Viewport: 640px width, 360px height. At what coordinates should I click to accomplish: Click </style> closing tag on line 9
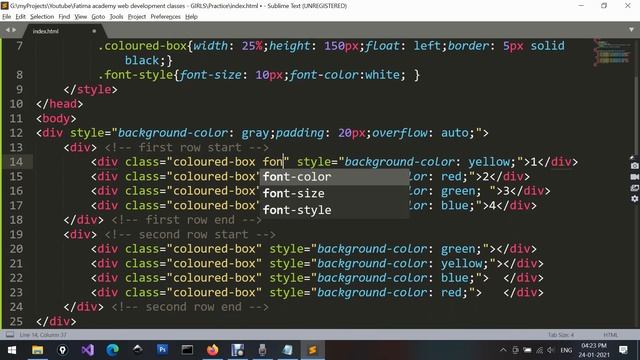[x=90, y=90]
